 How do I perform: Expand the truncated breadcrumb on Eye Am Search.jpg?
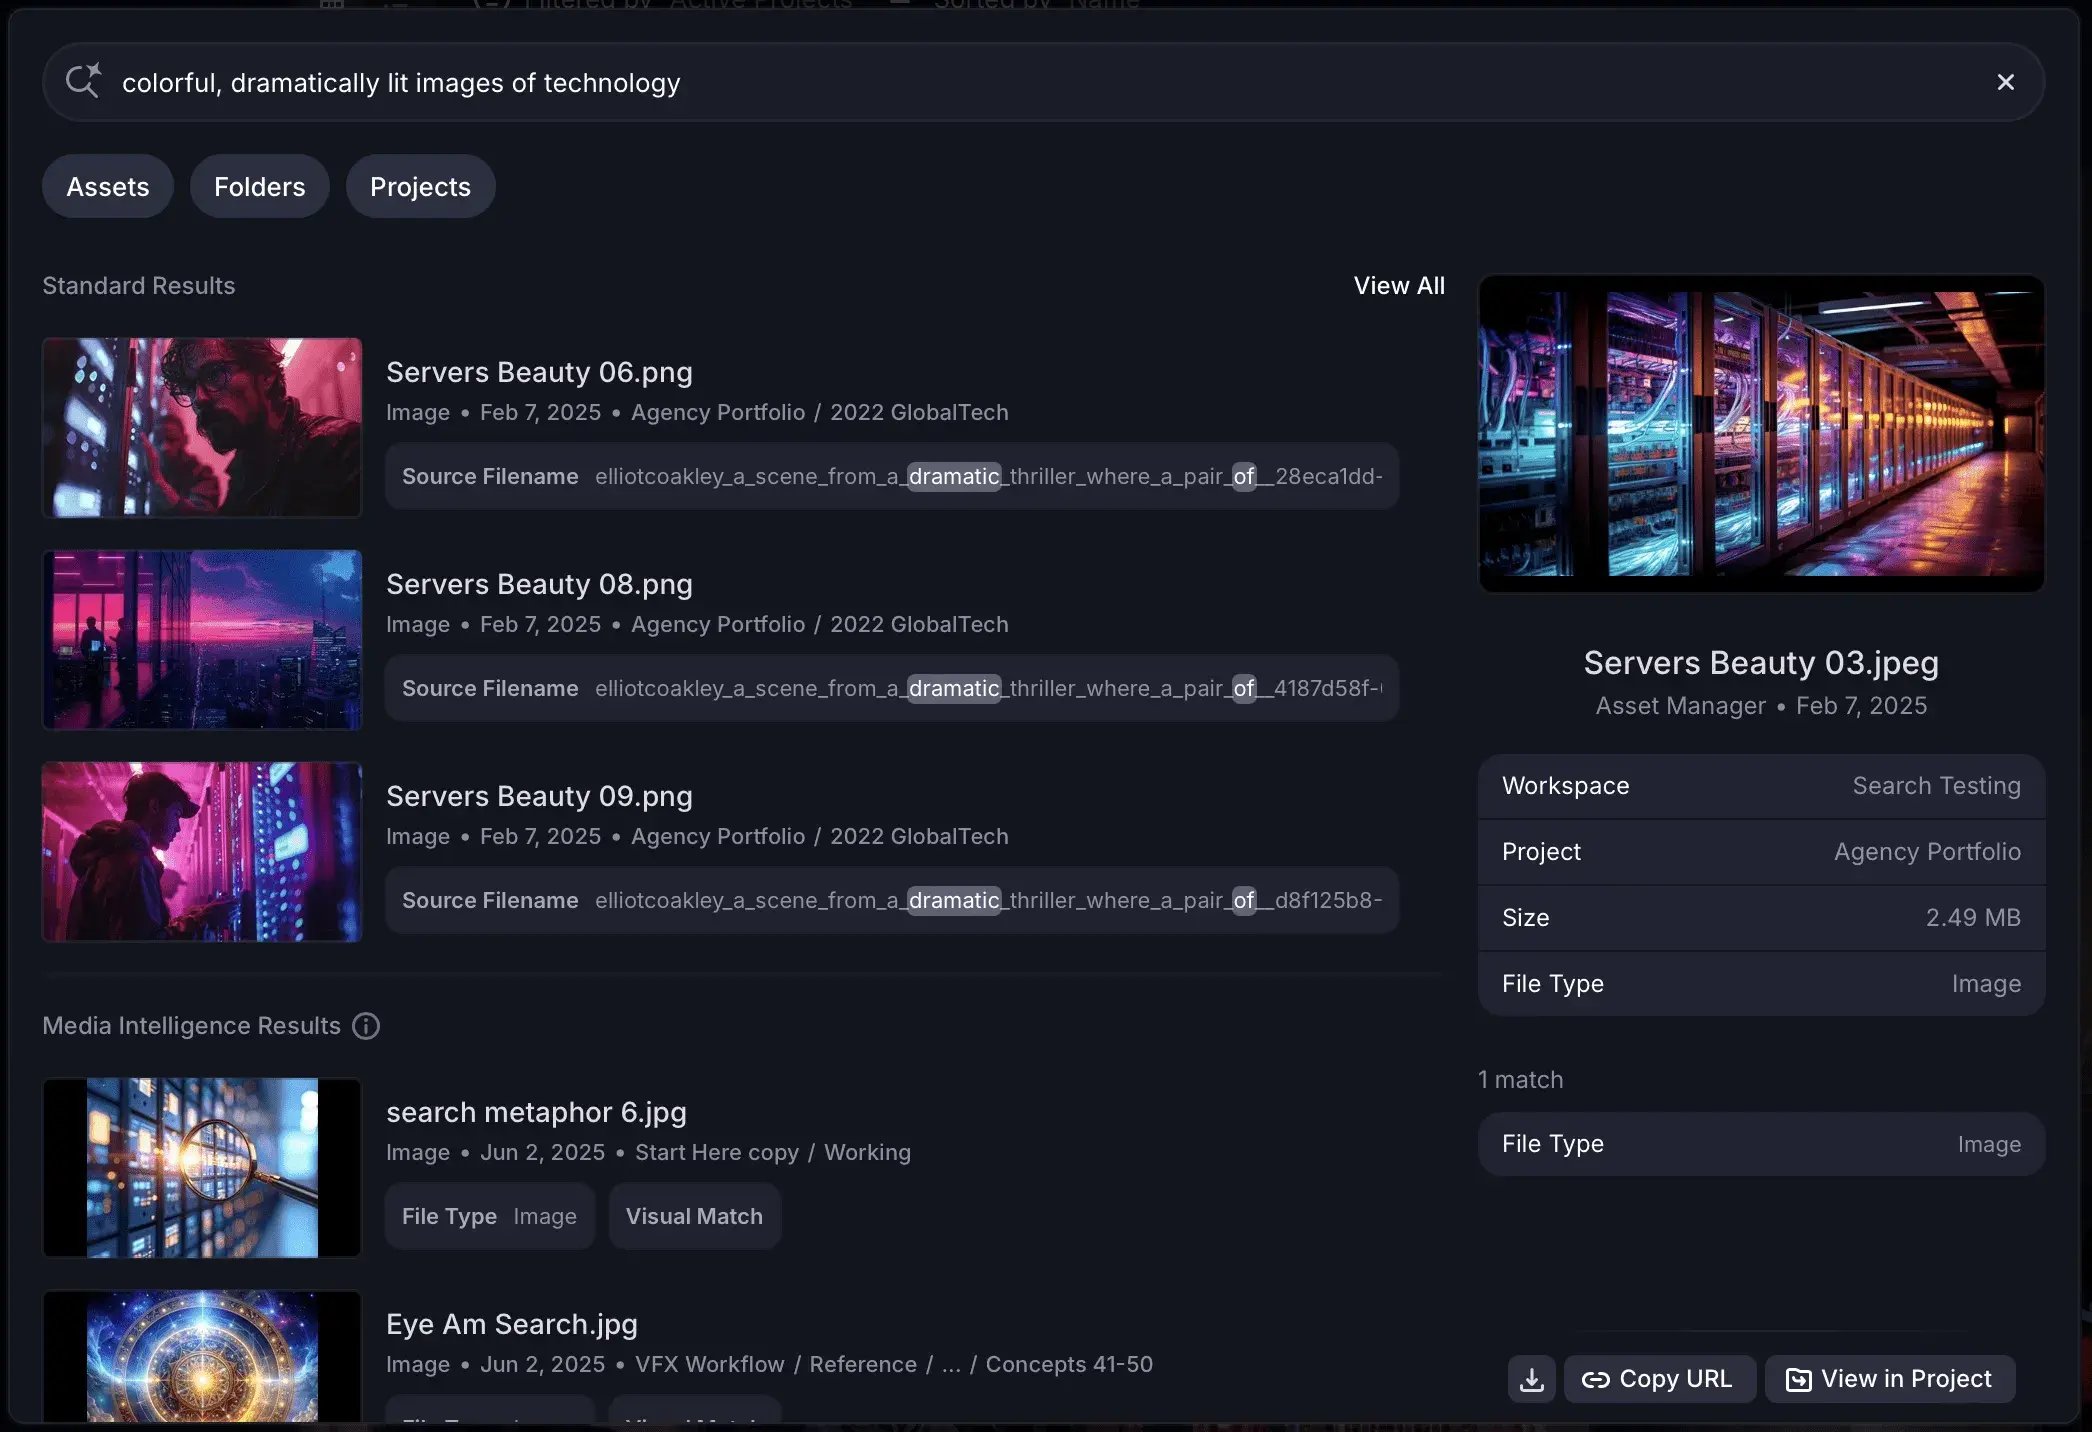click(x=950, y=1364)
